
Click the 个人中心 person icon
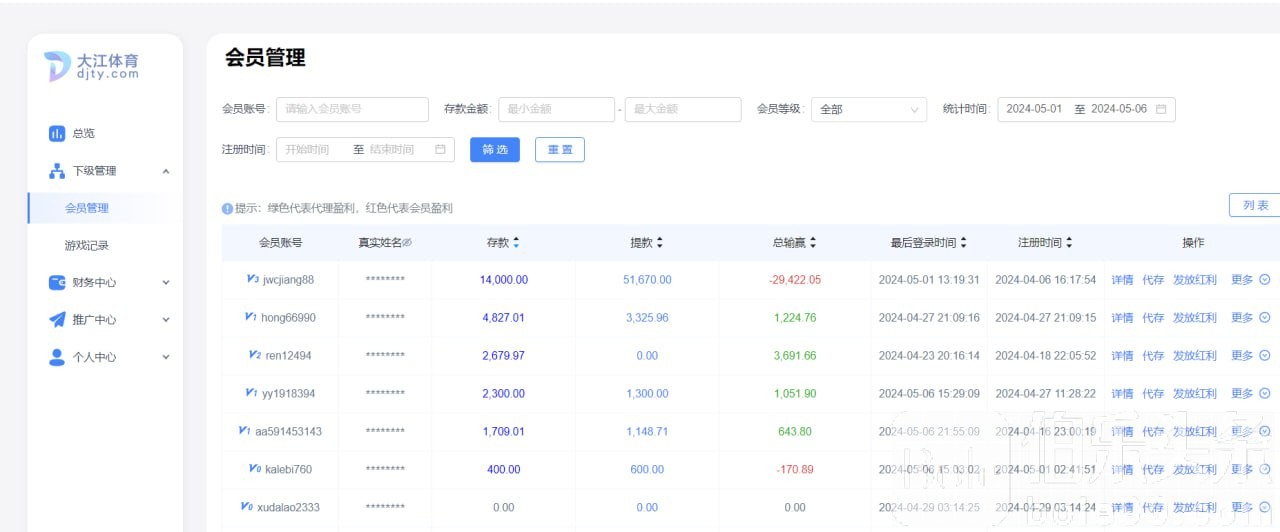pyautogui.click(x=57, y=357)
